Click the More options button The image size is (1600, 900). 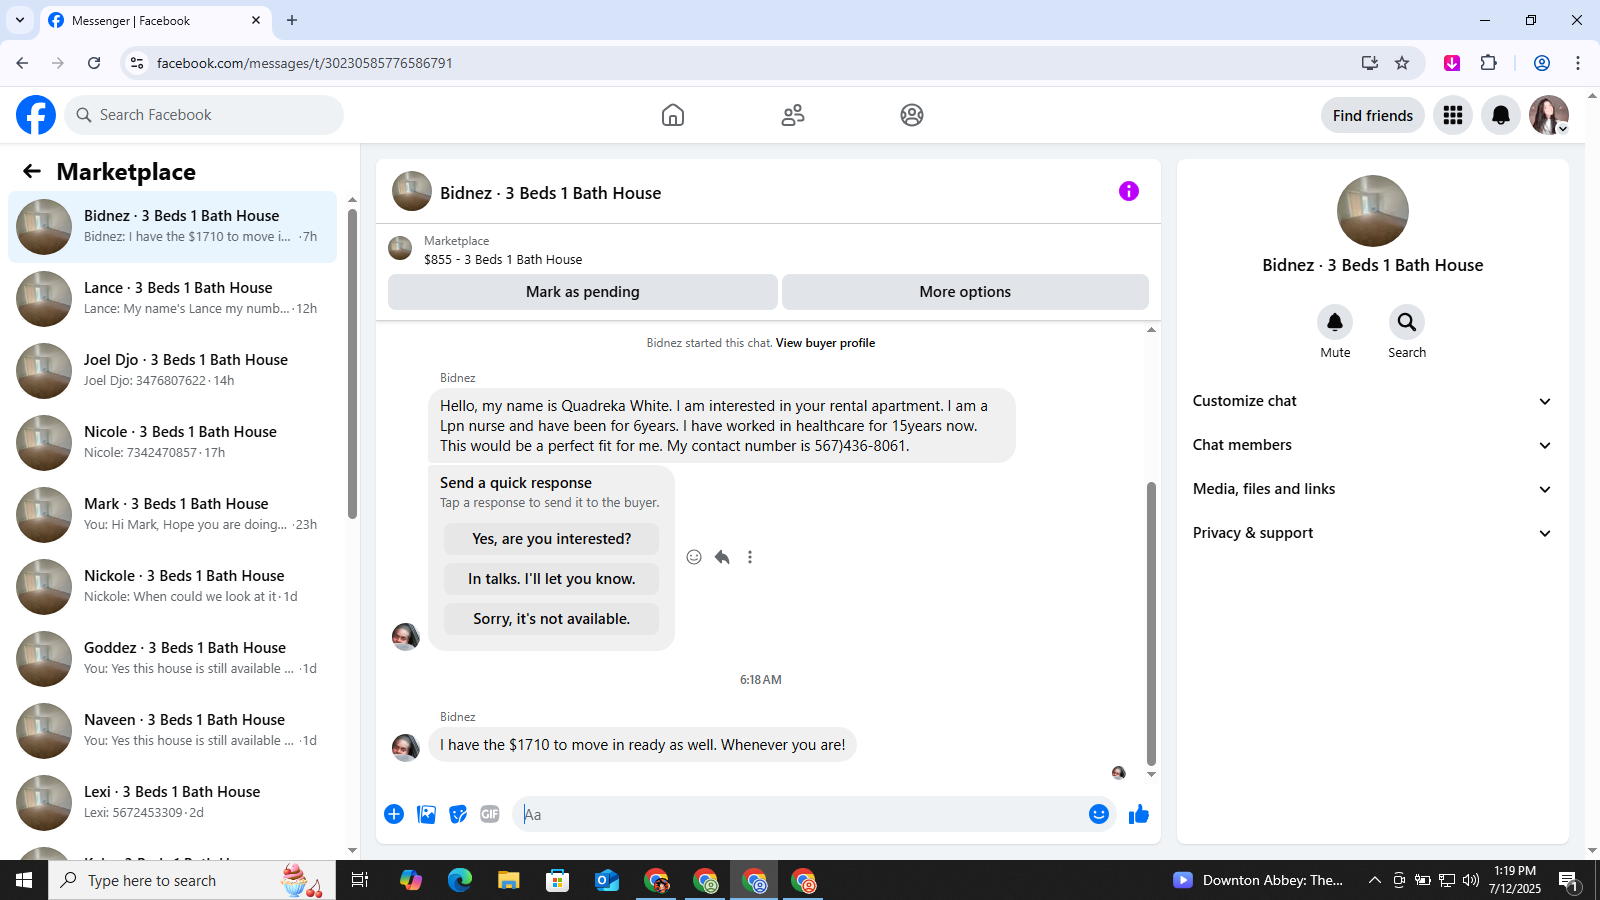[x=965, y=292]
